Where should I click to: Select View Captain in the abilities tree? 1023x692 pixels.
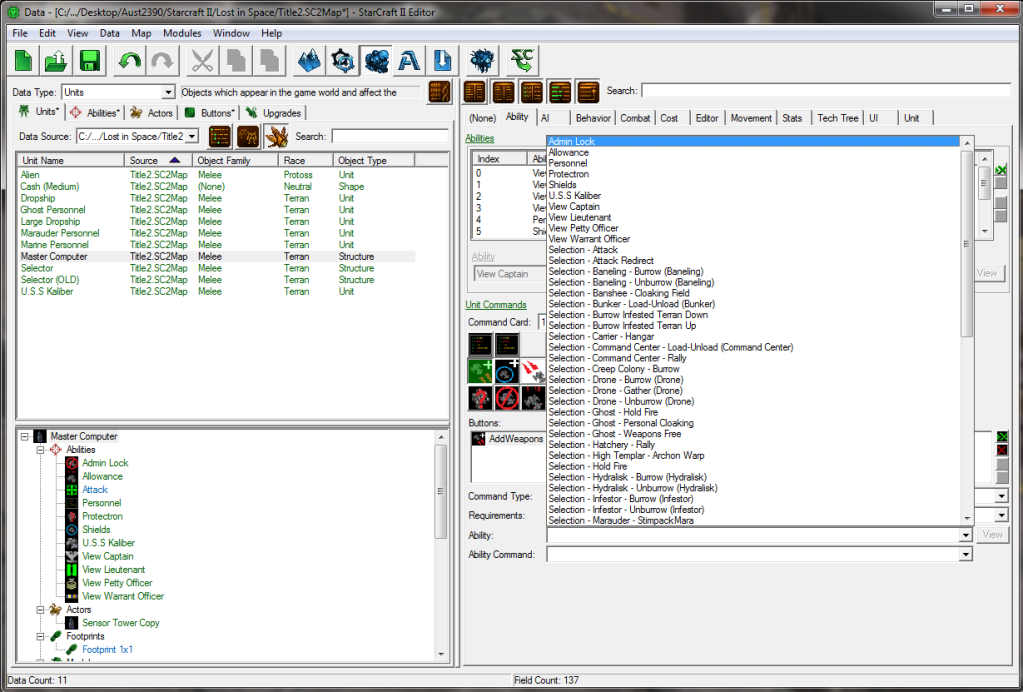coord(108,556)
